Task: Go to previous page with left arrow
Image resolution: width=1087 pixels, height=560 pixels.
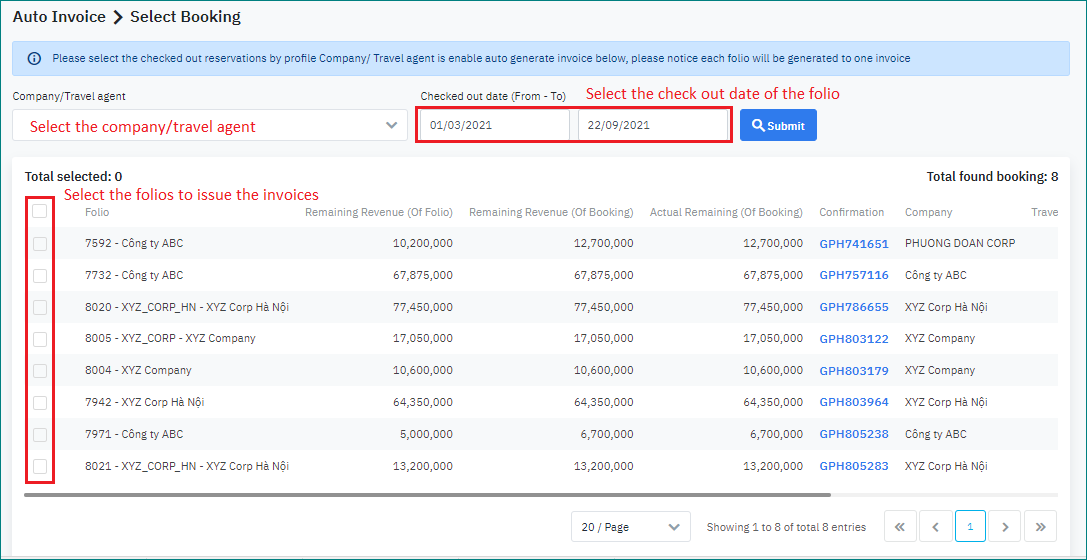Action: (x=935, y=527)
